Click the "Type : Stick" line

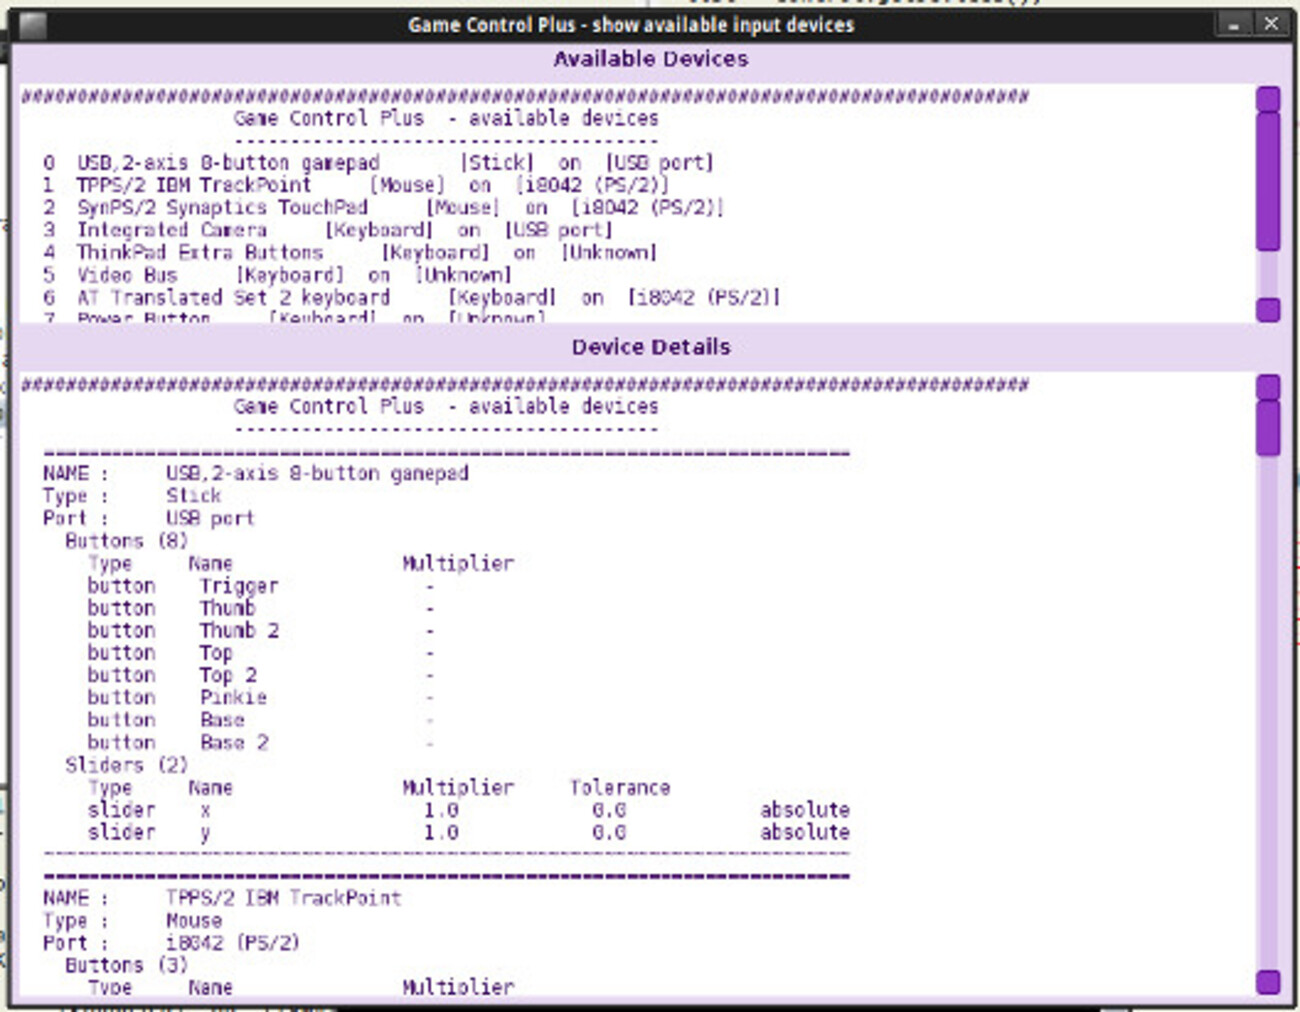click(x=132, y=496)
